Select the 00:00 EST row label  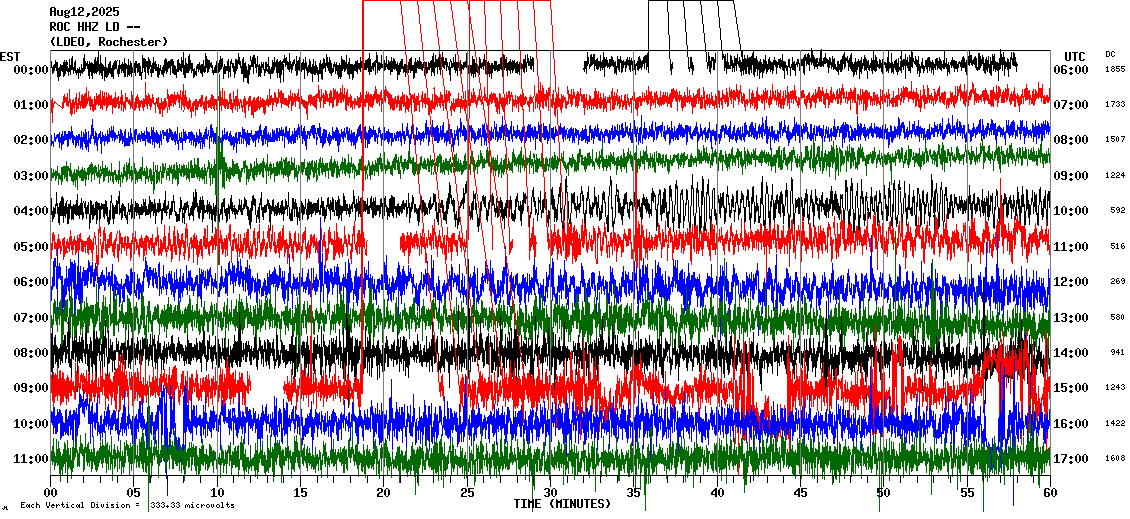point(32,70)
